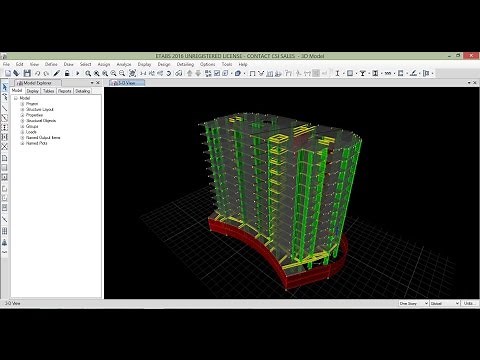
Task: Click the perspective toggle glasses icon
Action: click(179, 73)
